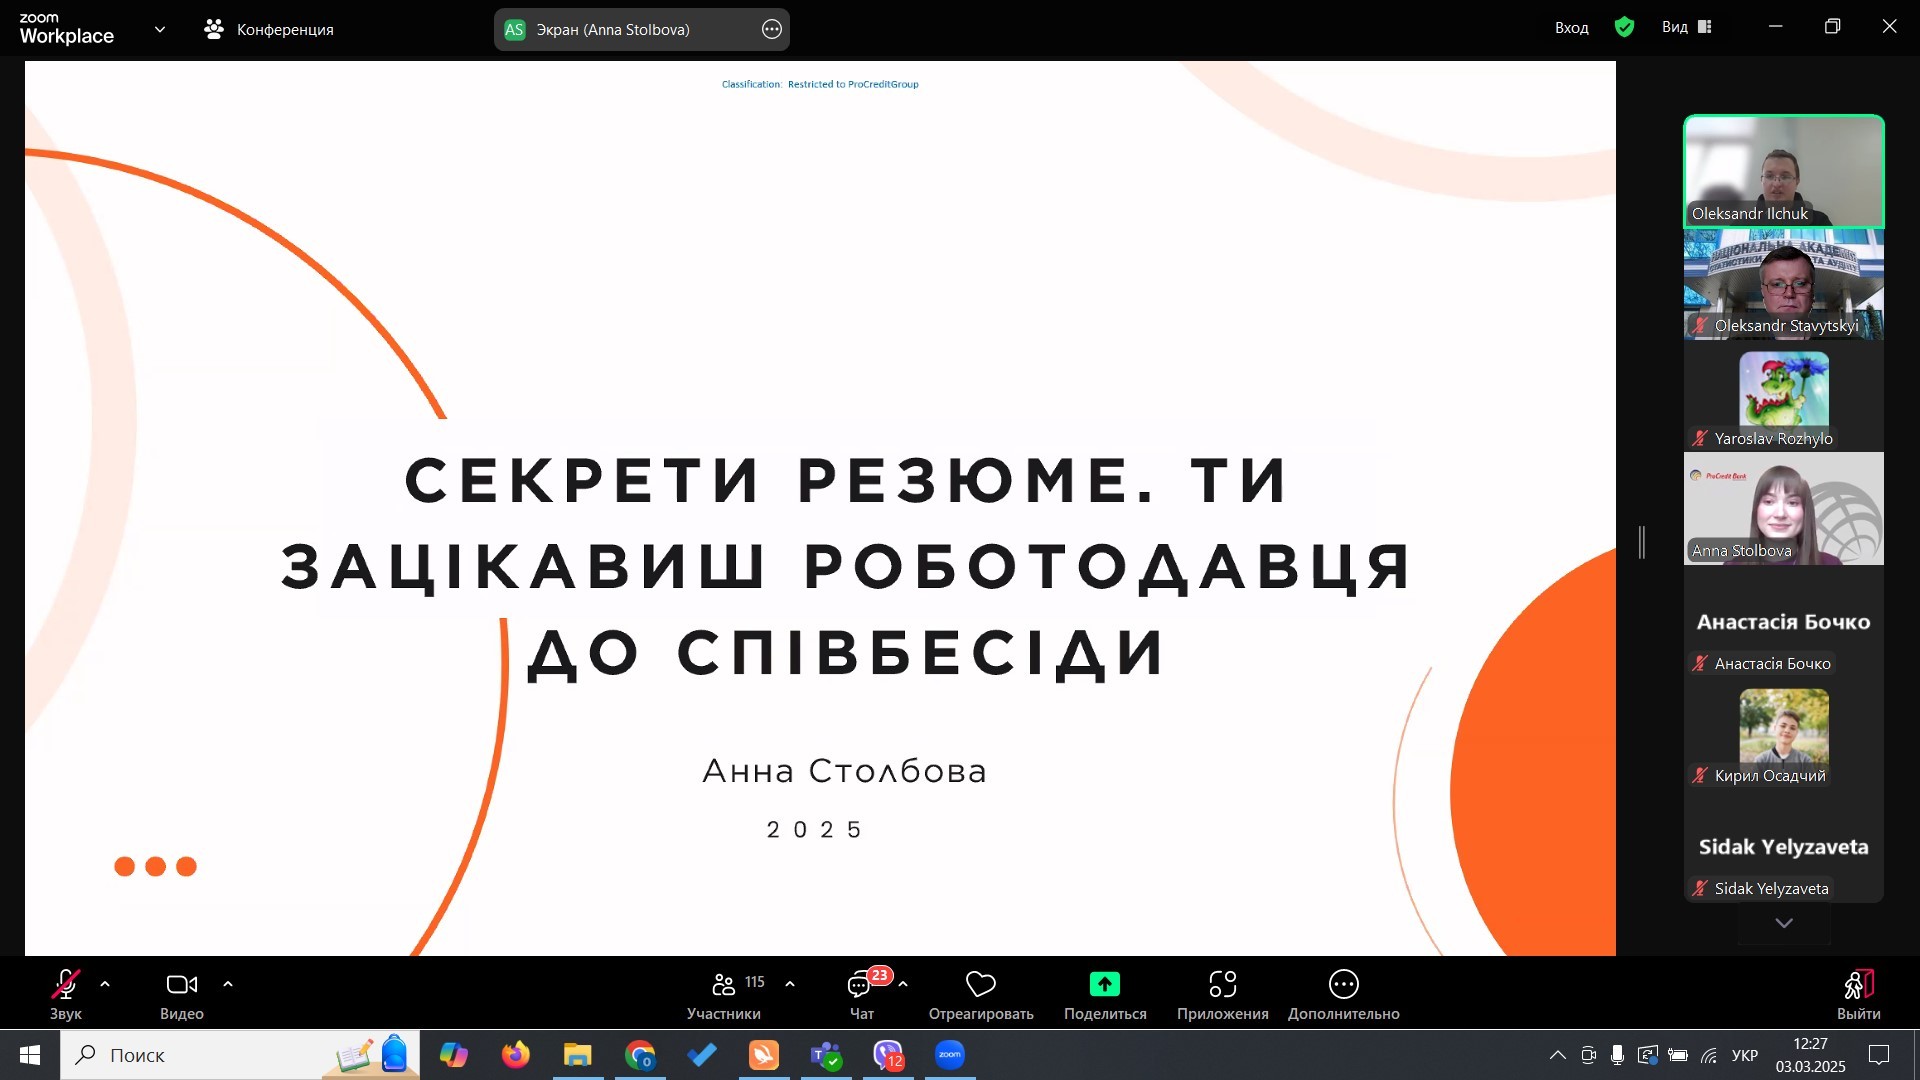Expand audio settings arrow beside mic
Image resolution: width=1920 pixels, height=1080 pixels.
(x=105, y=985)
